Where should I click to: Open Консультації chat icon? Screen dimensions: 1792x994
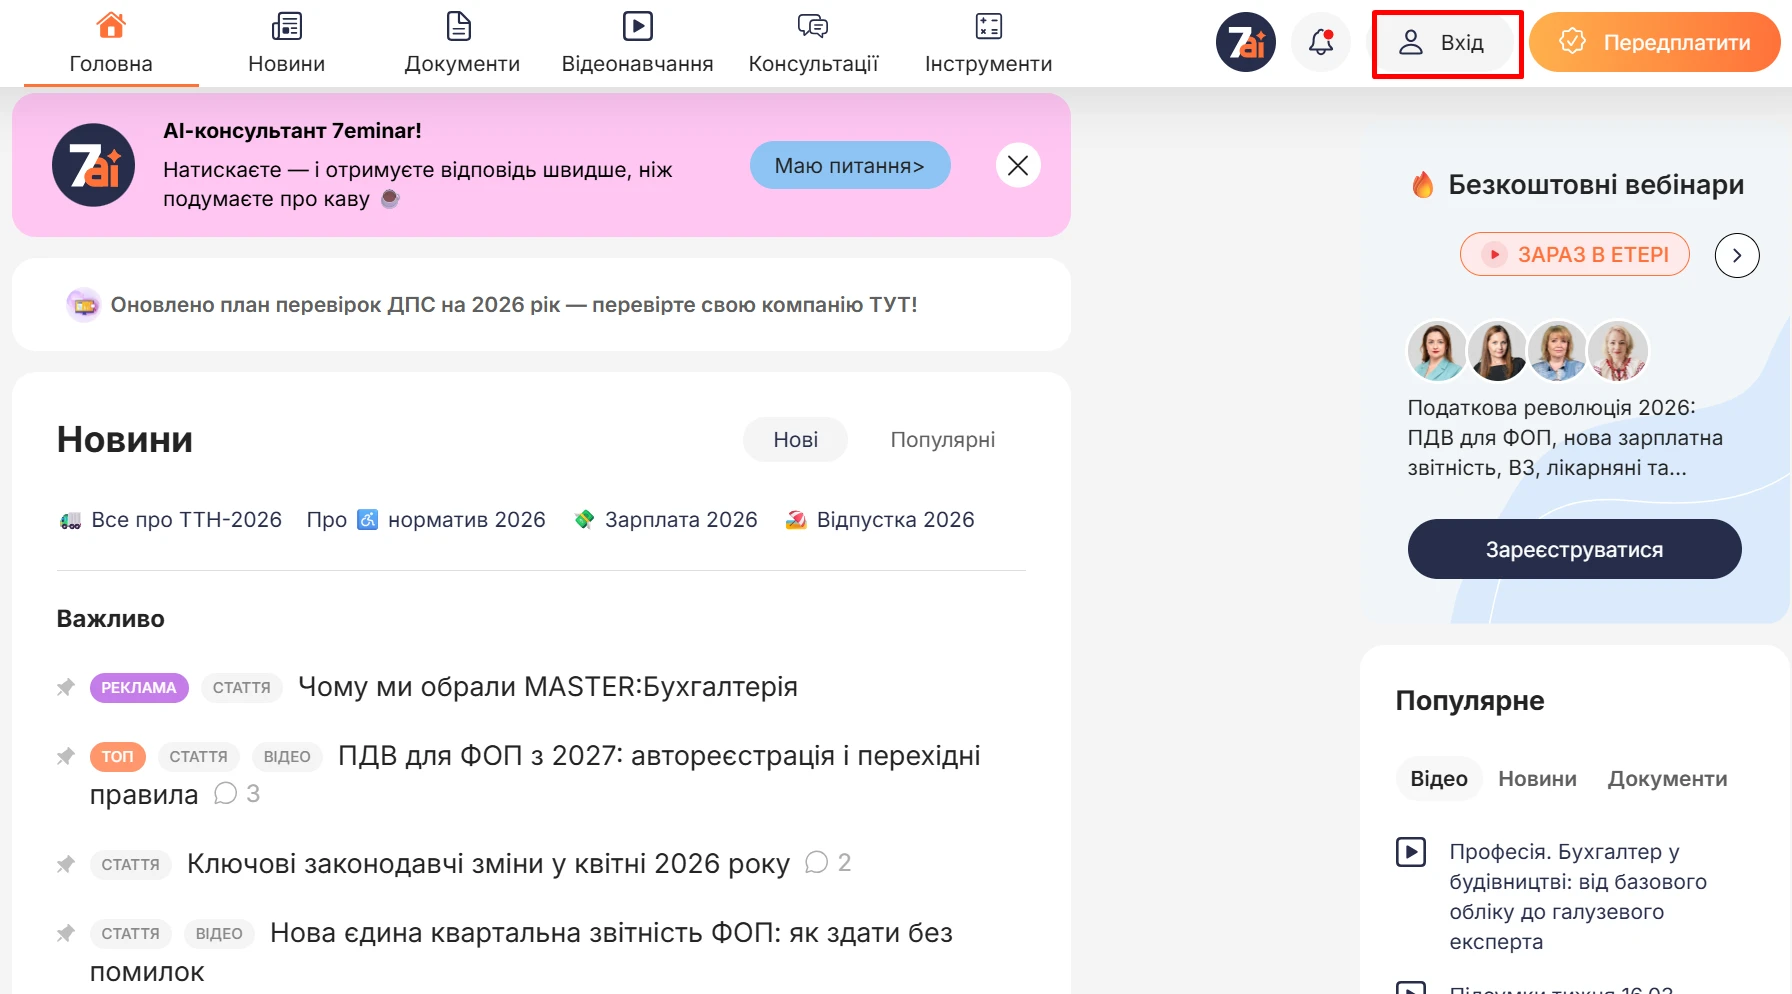tap(813, 26)
